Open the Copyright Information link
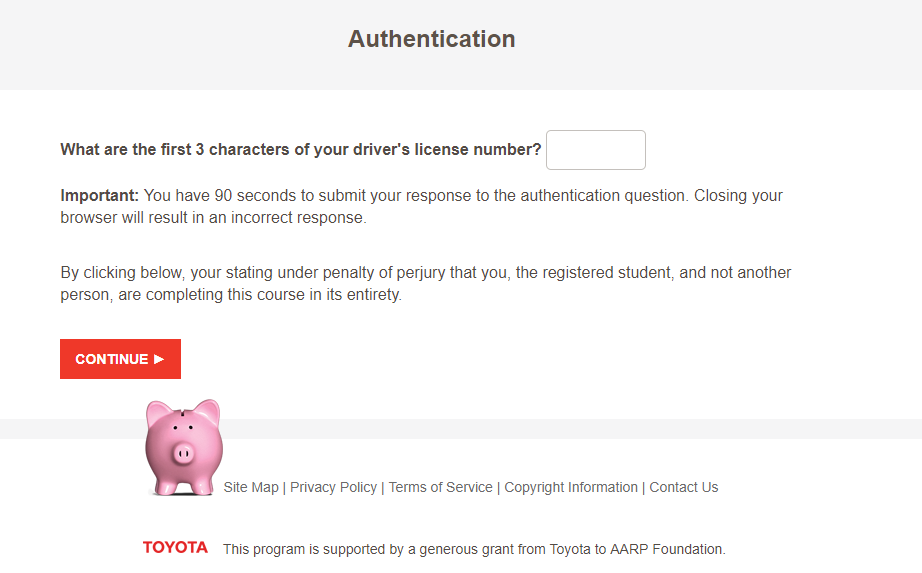The width and height of the screenshot is (922, 573). (x=571, y=487)
